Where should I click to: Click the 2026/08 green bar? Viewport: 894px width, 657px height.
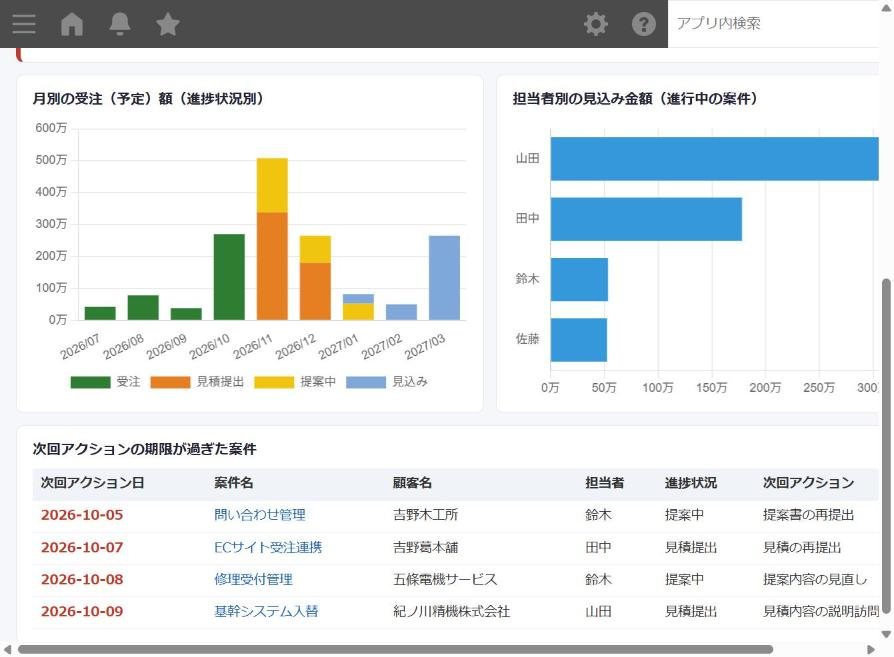click(x=143, y=308)
